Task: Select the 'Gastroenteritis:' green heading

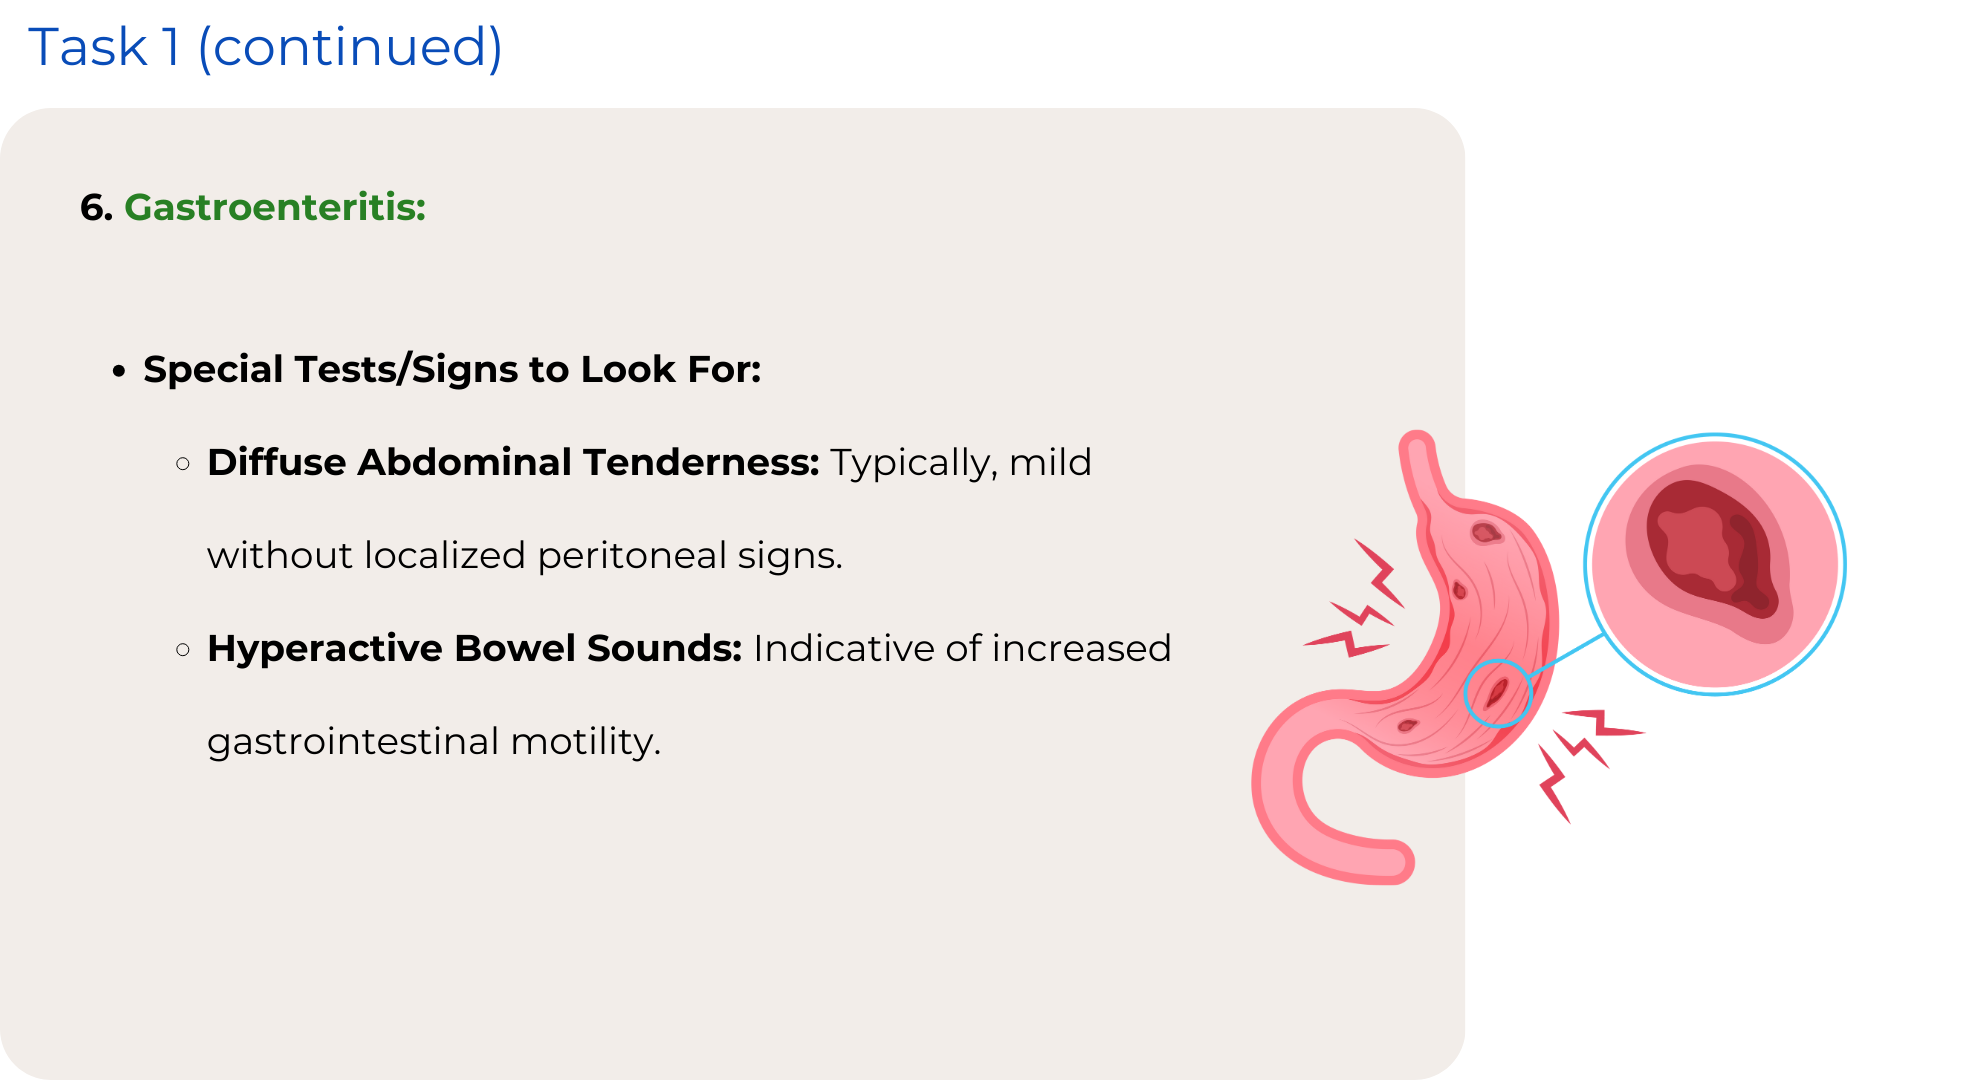Action: tap(275, 207)
